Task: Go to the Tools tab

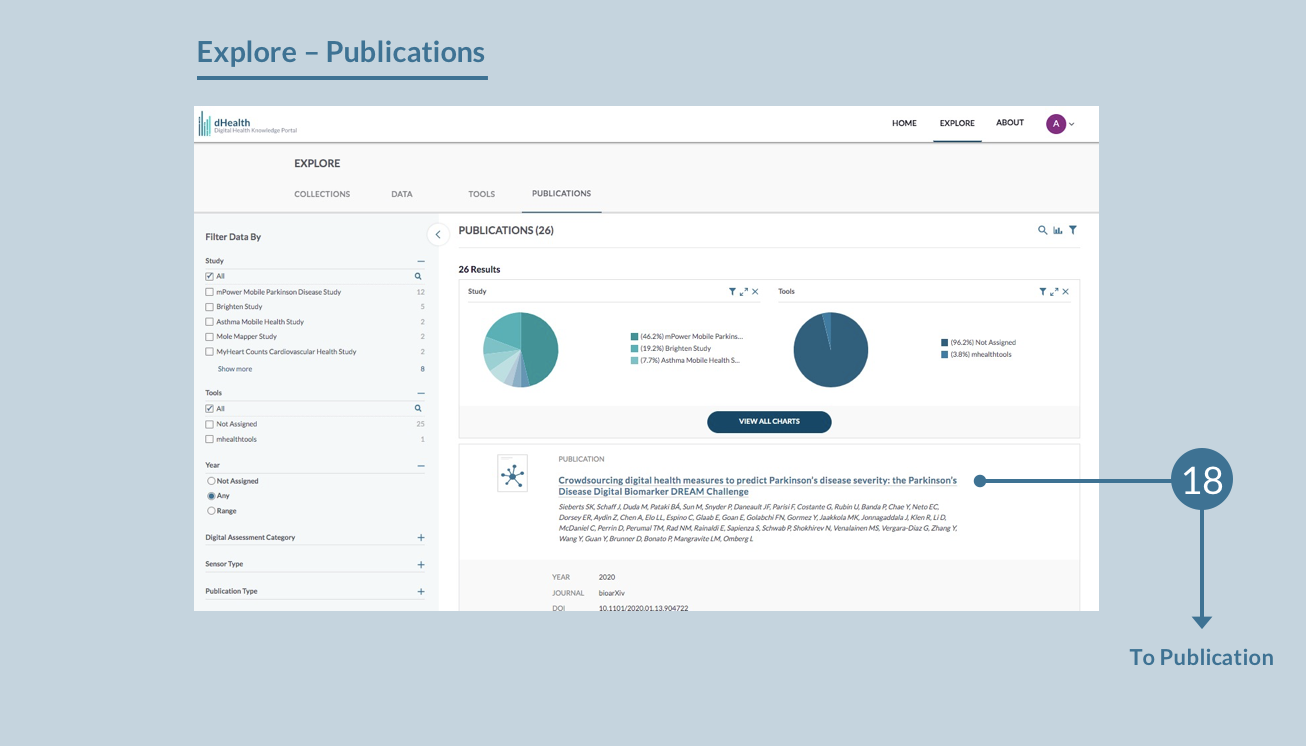Action: pyautogui.click(x=482, y=194)
